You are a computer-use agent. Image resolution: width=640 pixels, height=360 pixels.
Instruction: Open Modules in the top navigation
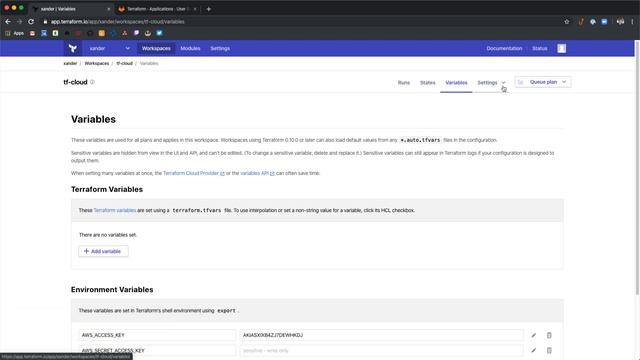(190, 48)
